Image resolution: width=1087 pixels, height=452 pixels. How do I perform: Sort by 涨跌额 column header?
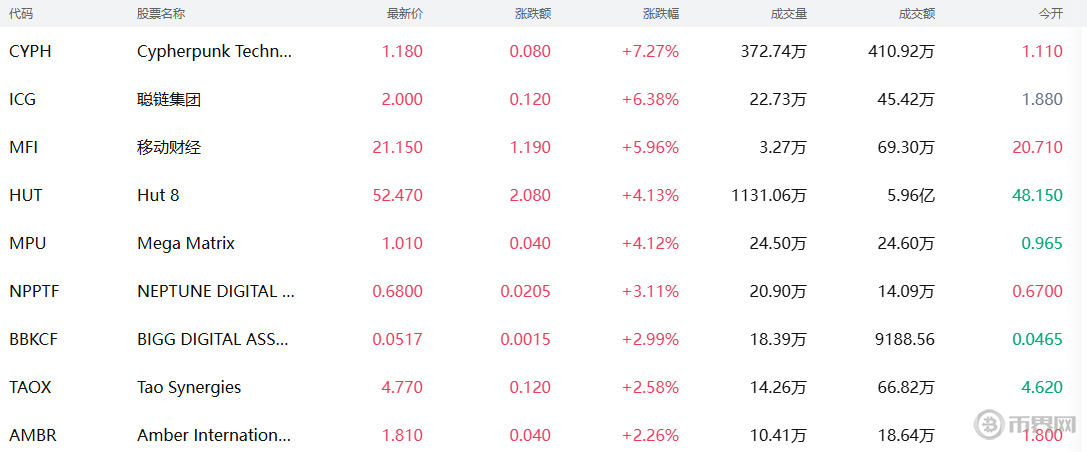tap(532, 14)
